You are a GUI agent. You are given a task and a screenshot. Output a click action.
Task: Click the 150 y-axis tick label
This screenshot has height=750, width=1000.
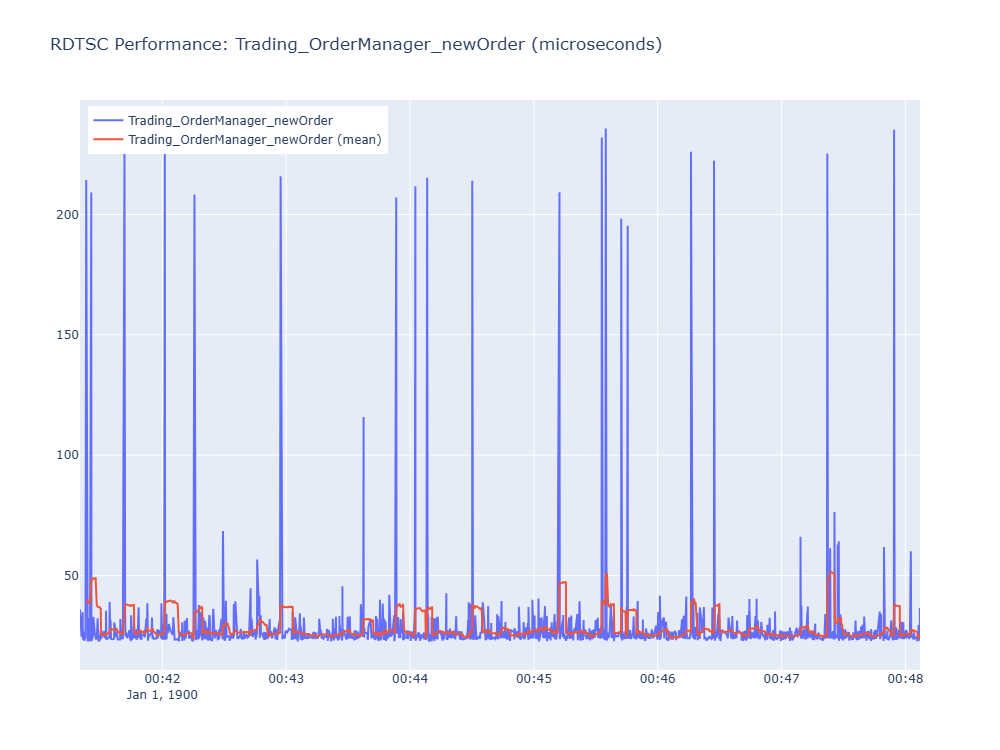click(x=67, y=335)
